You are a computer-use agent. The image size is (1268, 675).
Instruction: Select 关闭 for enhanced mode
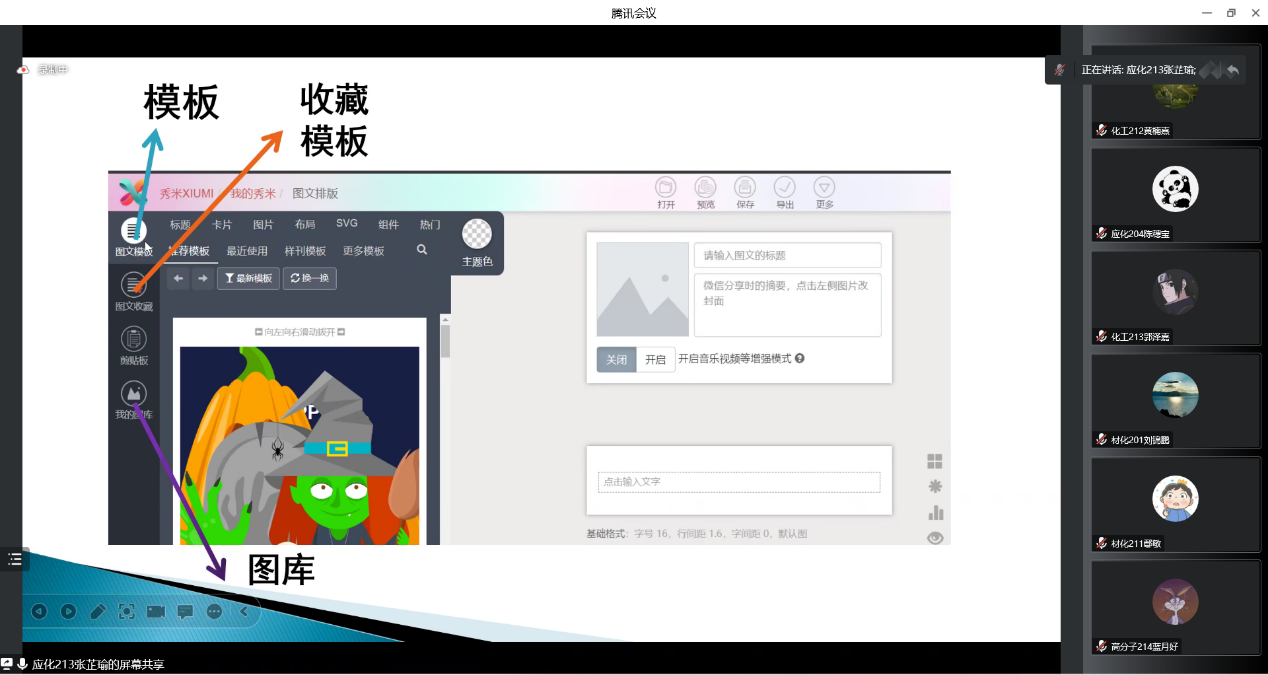pos(617,360)
